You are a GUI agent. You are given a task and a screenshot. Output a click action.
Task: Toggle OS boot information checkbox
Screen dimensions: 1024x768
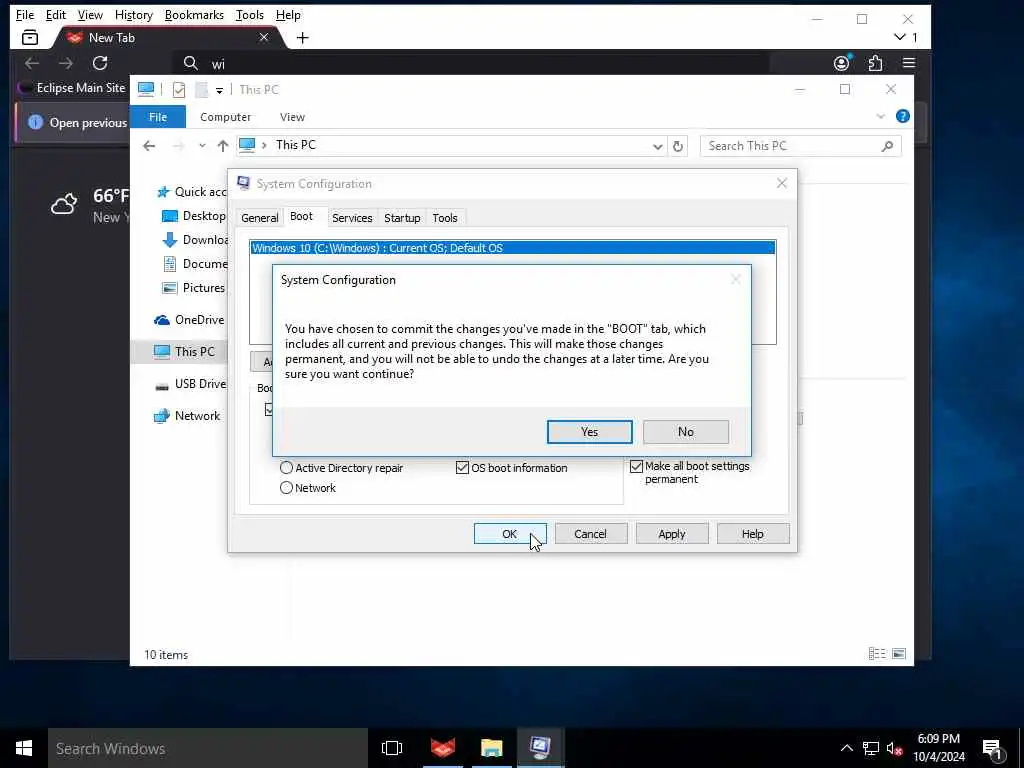(462, 468)
